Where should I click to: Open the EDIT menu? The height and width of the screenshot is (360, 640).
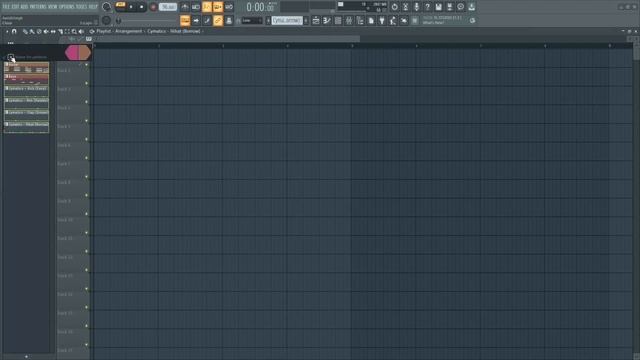click(x=15, y=7)
